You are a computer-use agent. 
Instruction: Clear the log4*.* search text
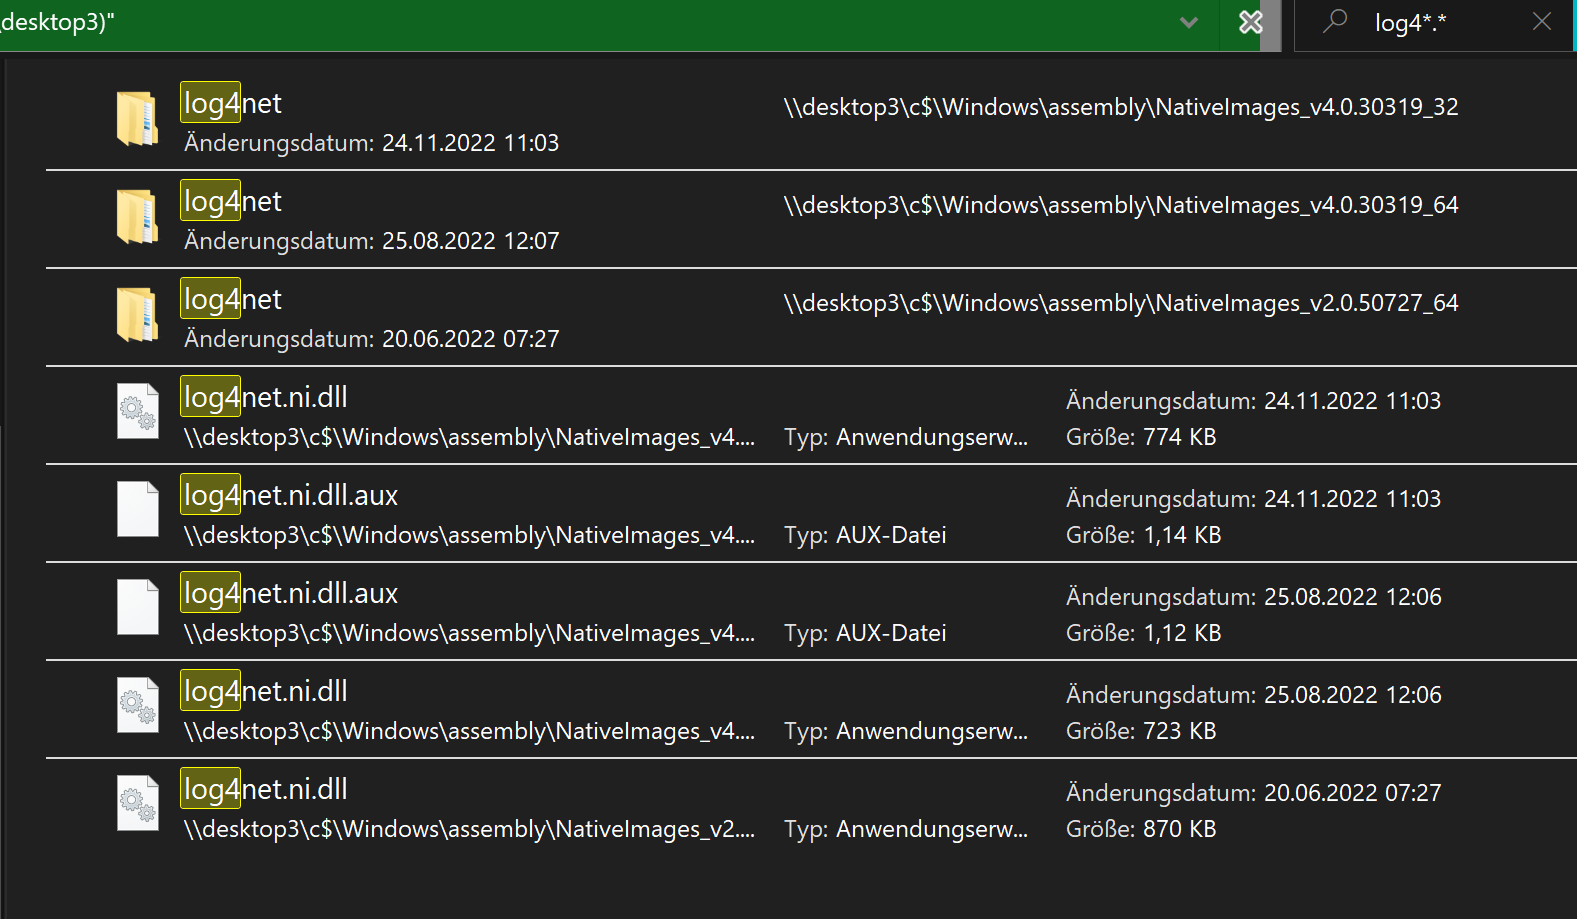pyautogui.click(x=1542, y=21)
